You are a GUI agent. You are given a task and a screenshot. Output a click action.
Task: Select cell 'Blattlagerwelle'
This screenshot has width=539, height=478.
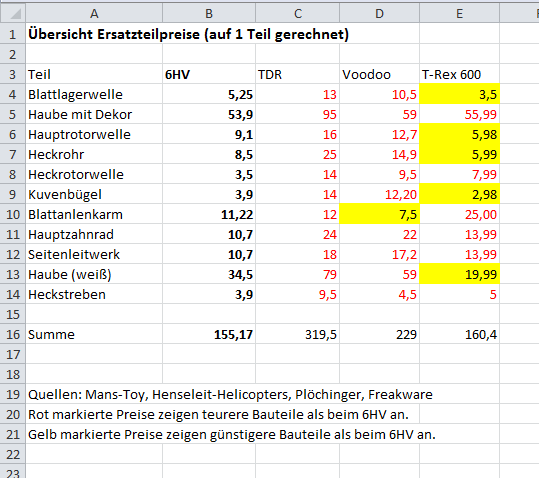coord(94,94)
